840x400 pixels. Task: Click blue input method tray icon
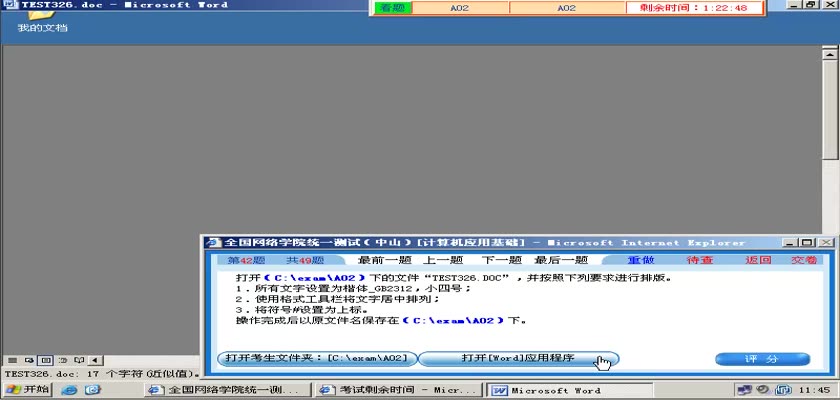784,390
